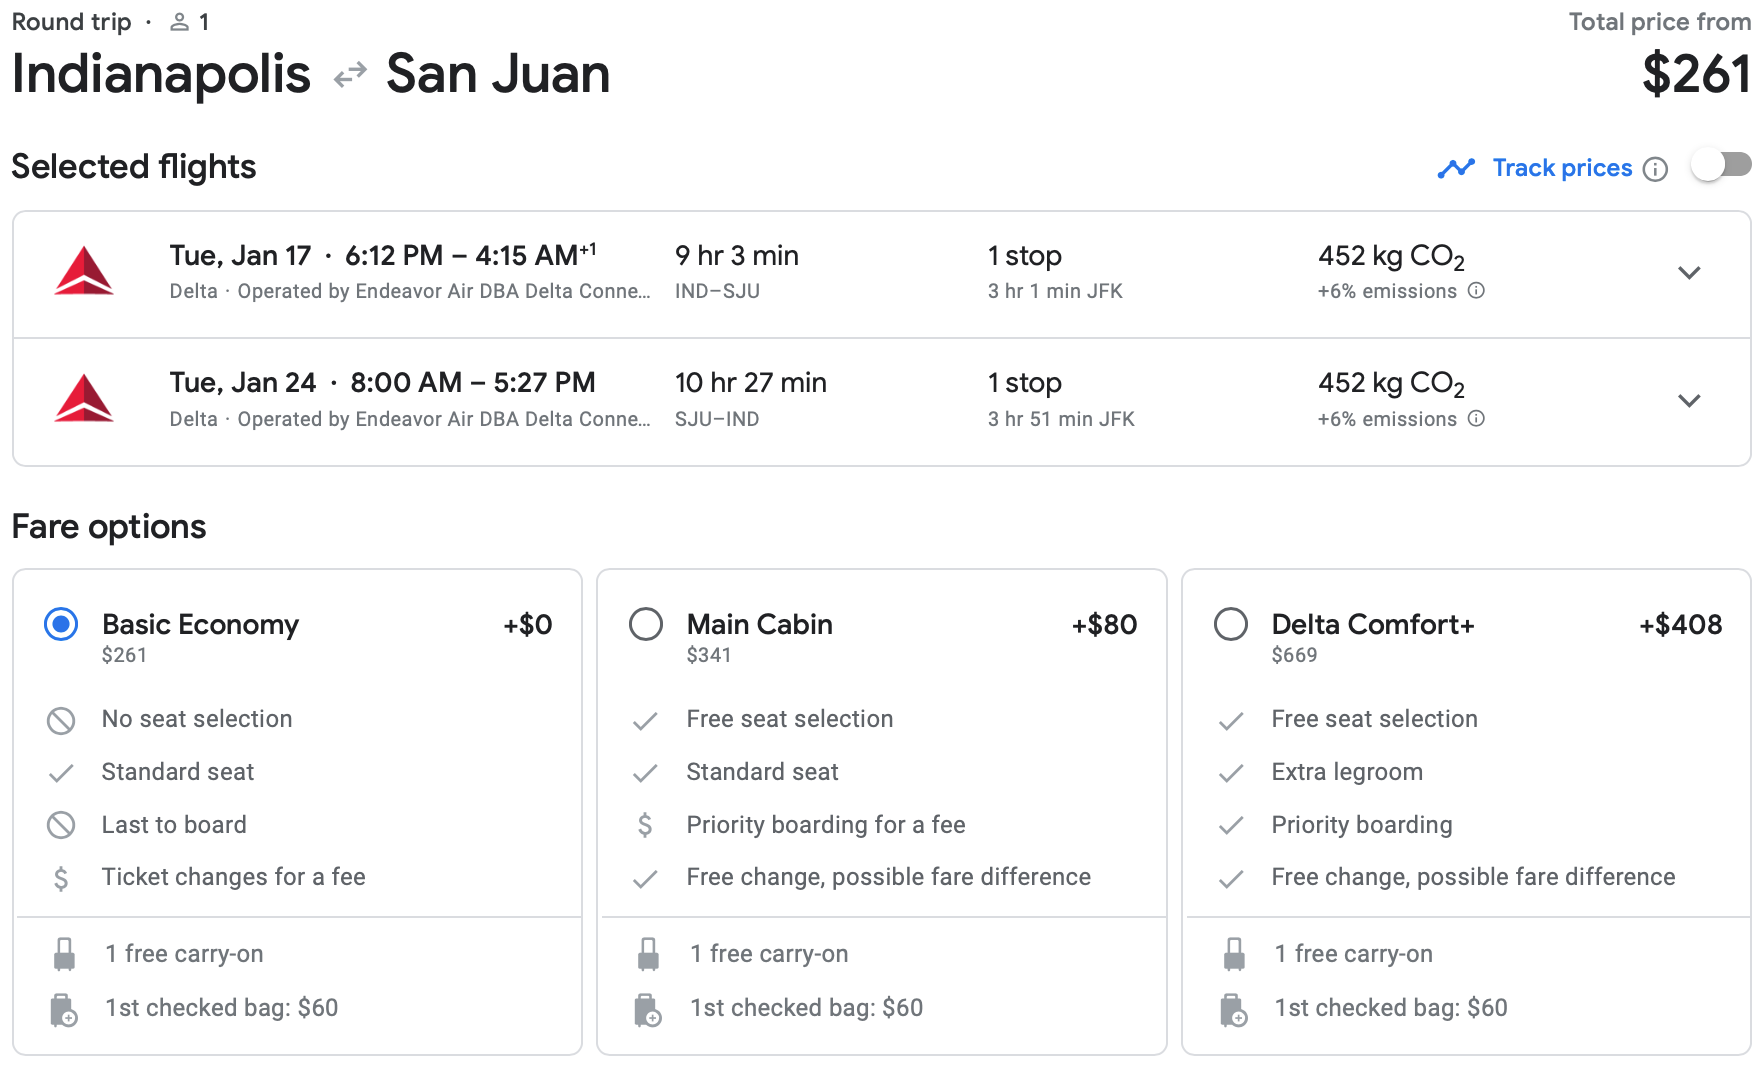The width and height of the screenshot is (1764, 1078).
Task: Click the Main Cabin fare title
Action: click(759, 625)
